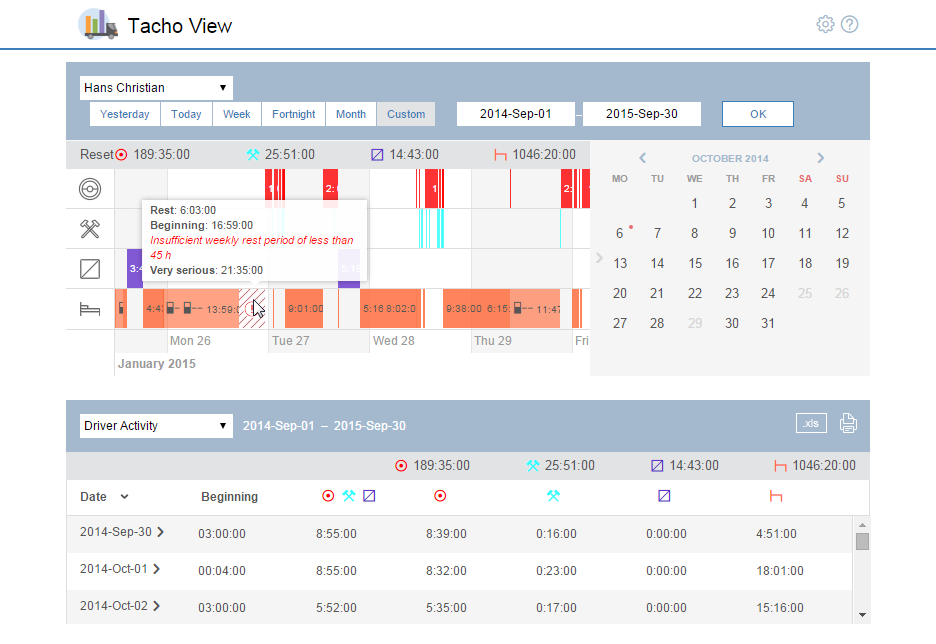The image size is (936, 644).
Task: Open settings gear icon
Action: click(x=825, y=24)
